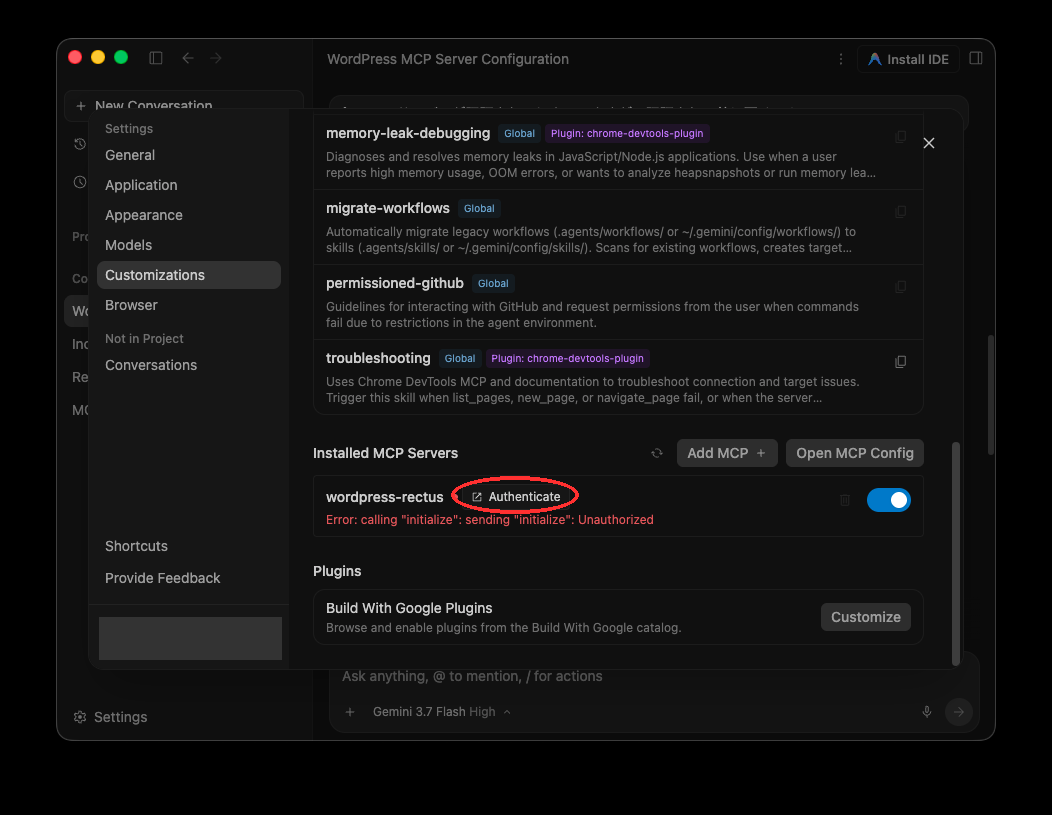Close the settings dialog with X
Viewport: 1052px width, 815px height.
coord(929,143)
